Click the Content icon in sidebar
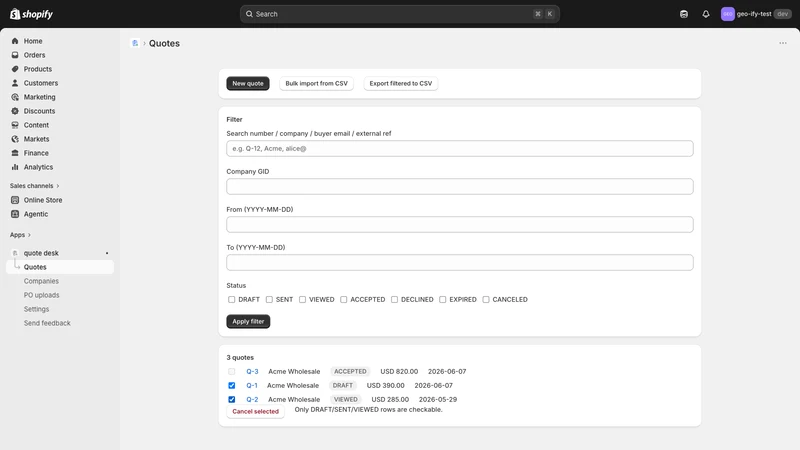This screenshot has height=450, width=800. 15,125
